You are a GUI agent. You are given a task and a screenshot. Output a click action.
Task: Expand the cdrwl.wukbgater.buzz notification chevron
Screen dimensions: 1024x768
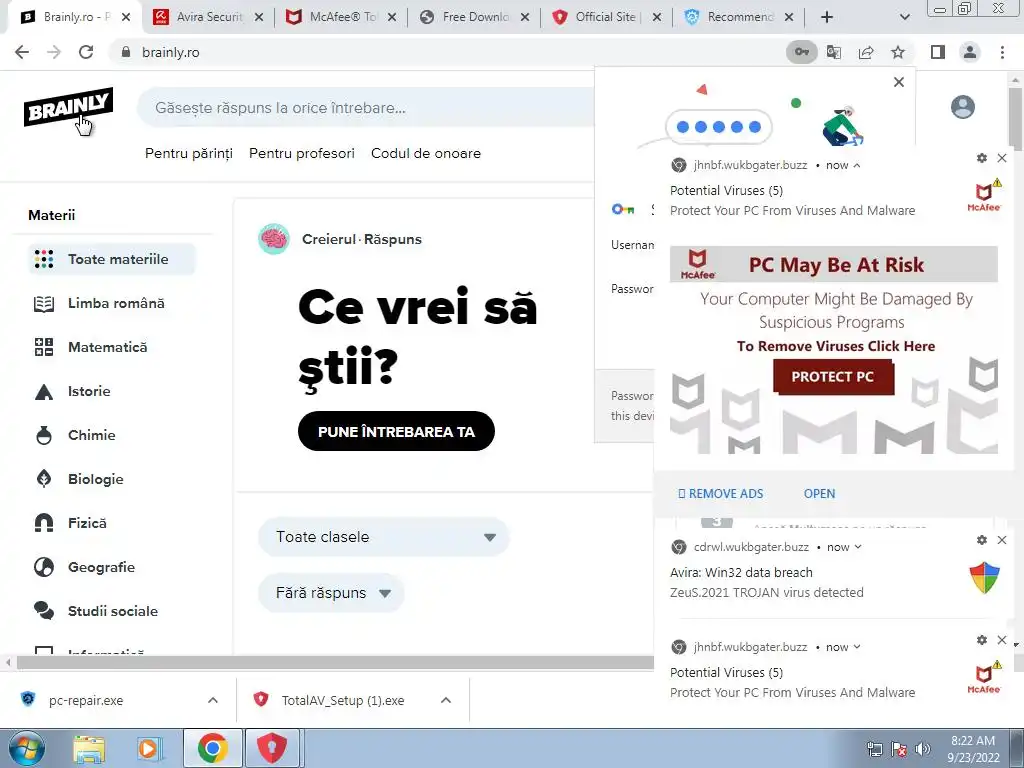857,547
